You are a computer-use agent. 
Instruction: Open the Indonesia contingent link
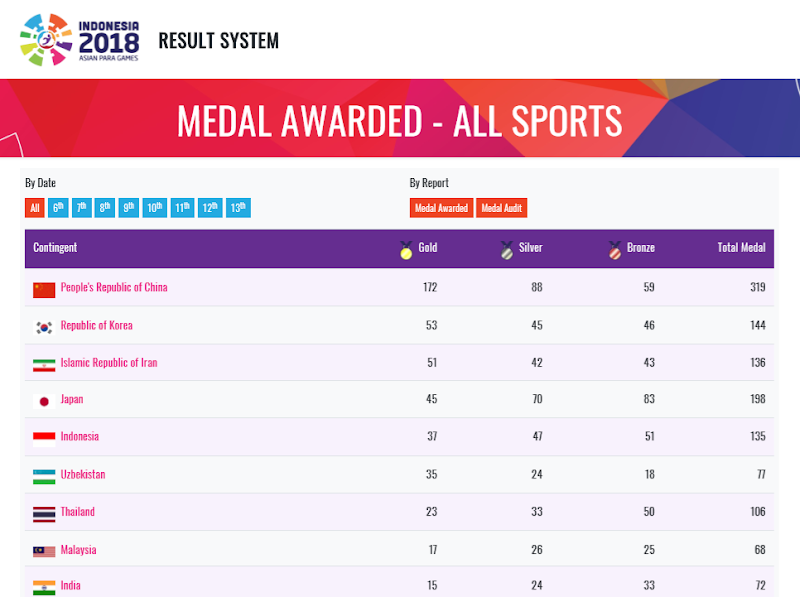pyautogui.click(x=80, y=437)
